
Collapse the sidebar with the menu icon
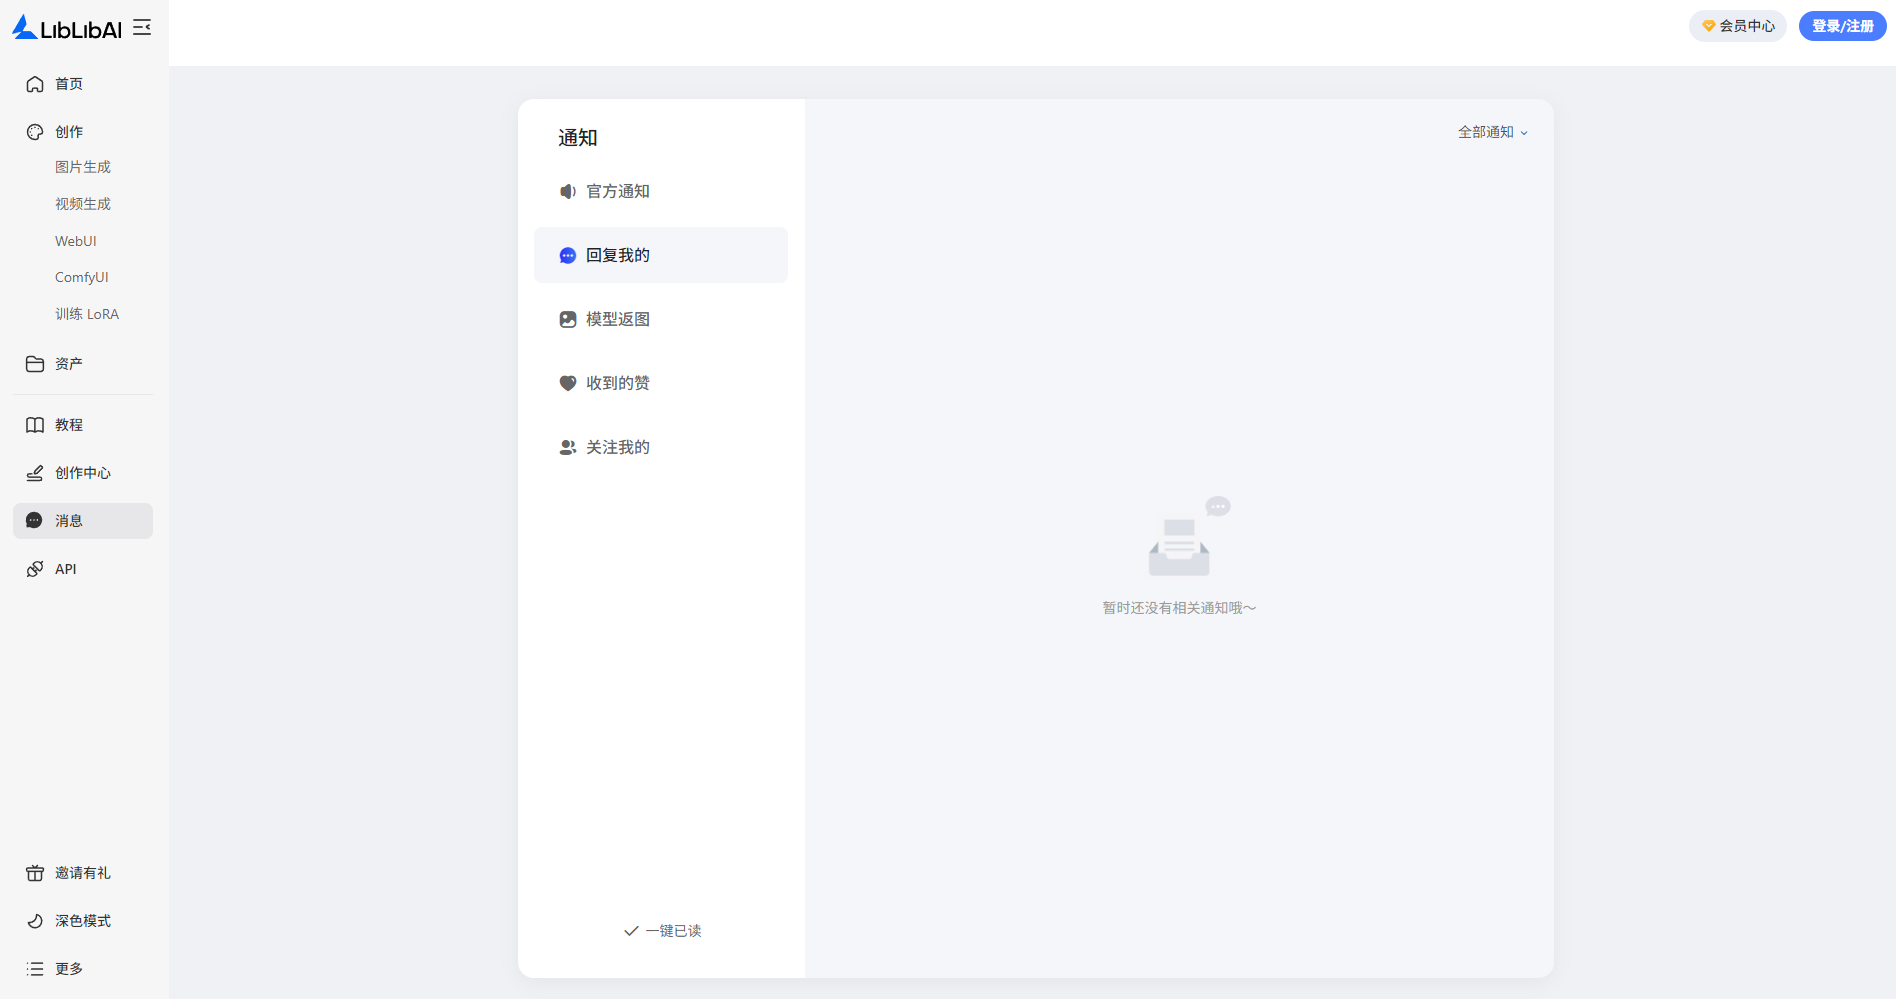click(142, 28)
